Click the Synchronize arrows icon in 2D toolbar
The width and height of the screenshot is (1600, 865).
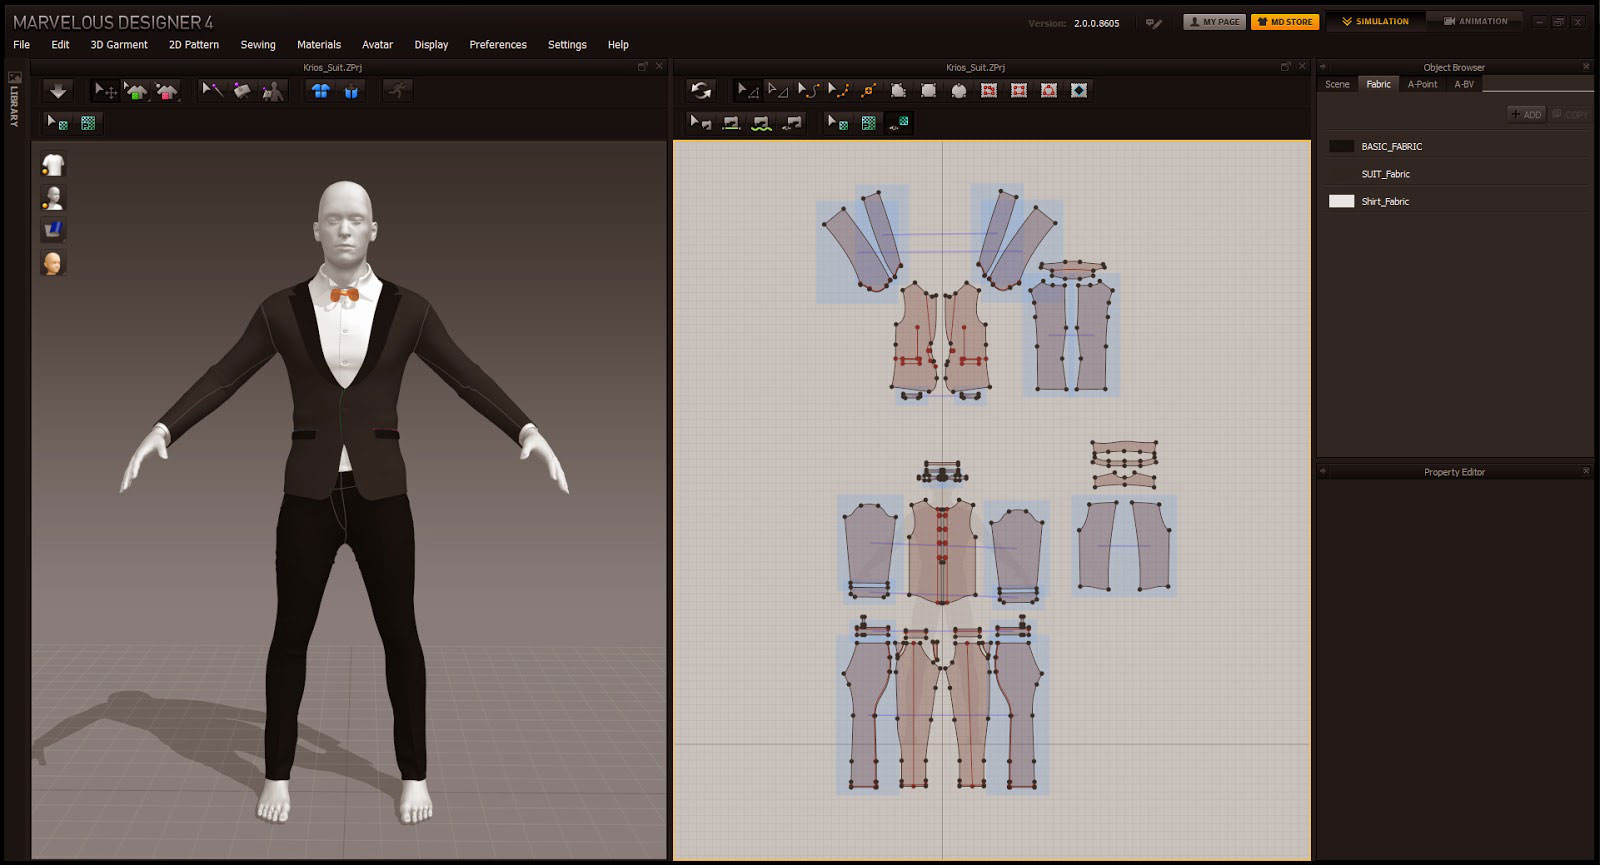tap(701, 91)
